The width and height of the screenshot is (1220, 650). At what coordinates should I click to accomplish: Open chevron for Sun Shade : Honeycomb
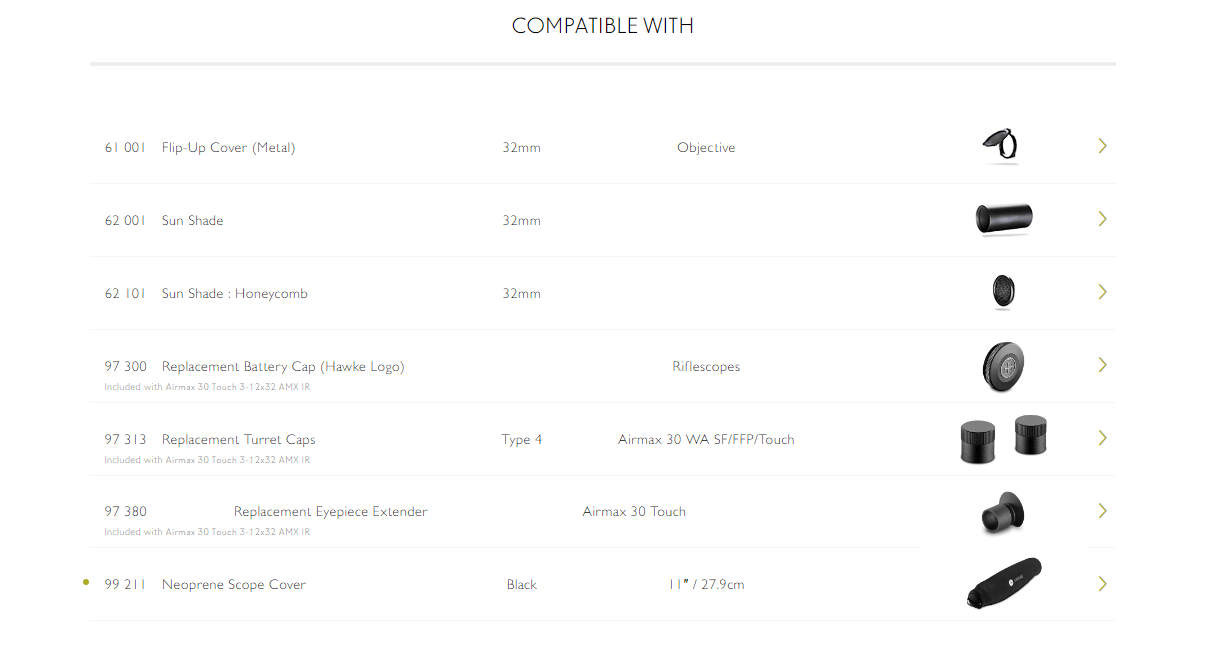click(x=1102, y=292)
